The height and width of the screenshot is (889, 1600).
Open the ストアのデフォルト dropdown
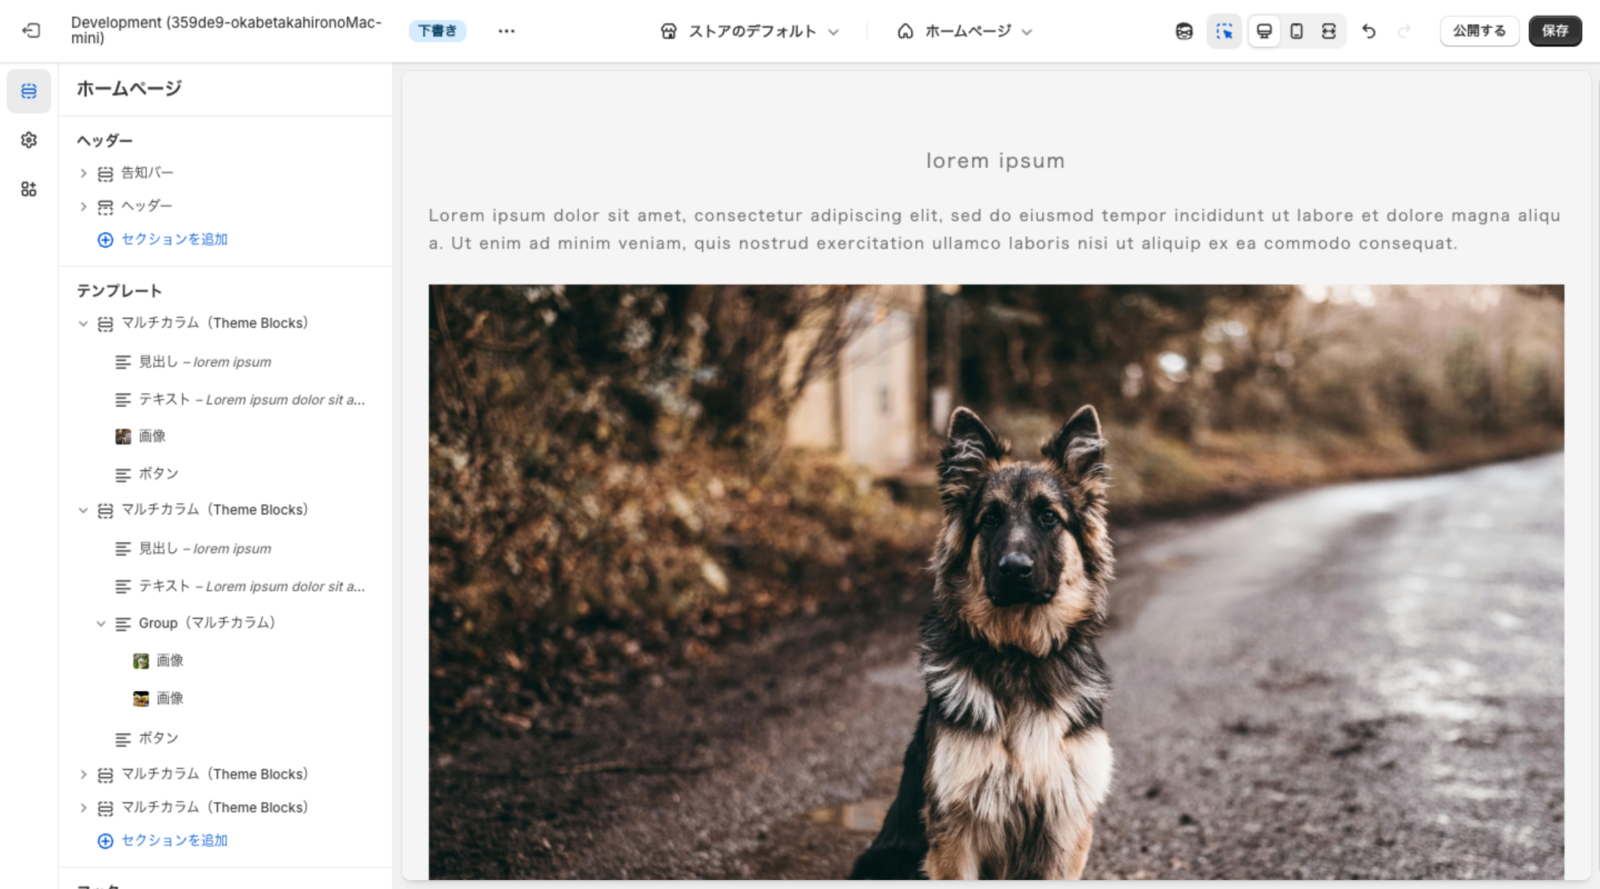tap(750, 31)
